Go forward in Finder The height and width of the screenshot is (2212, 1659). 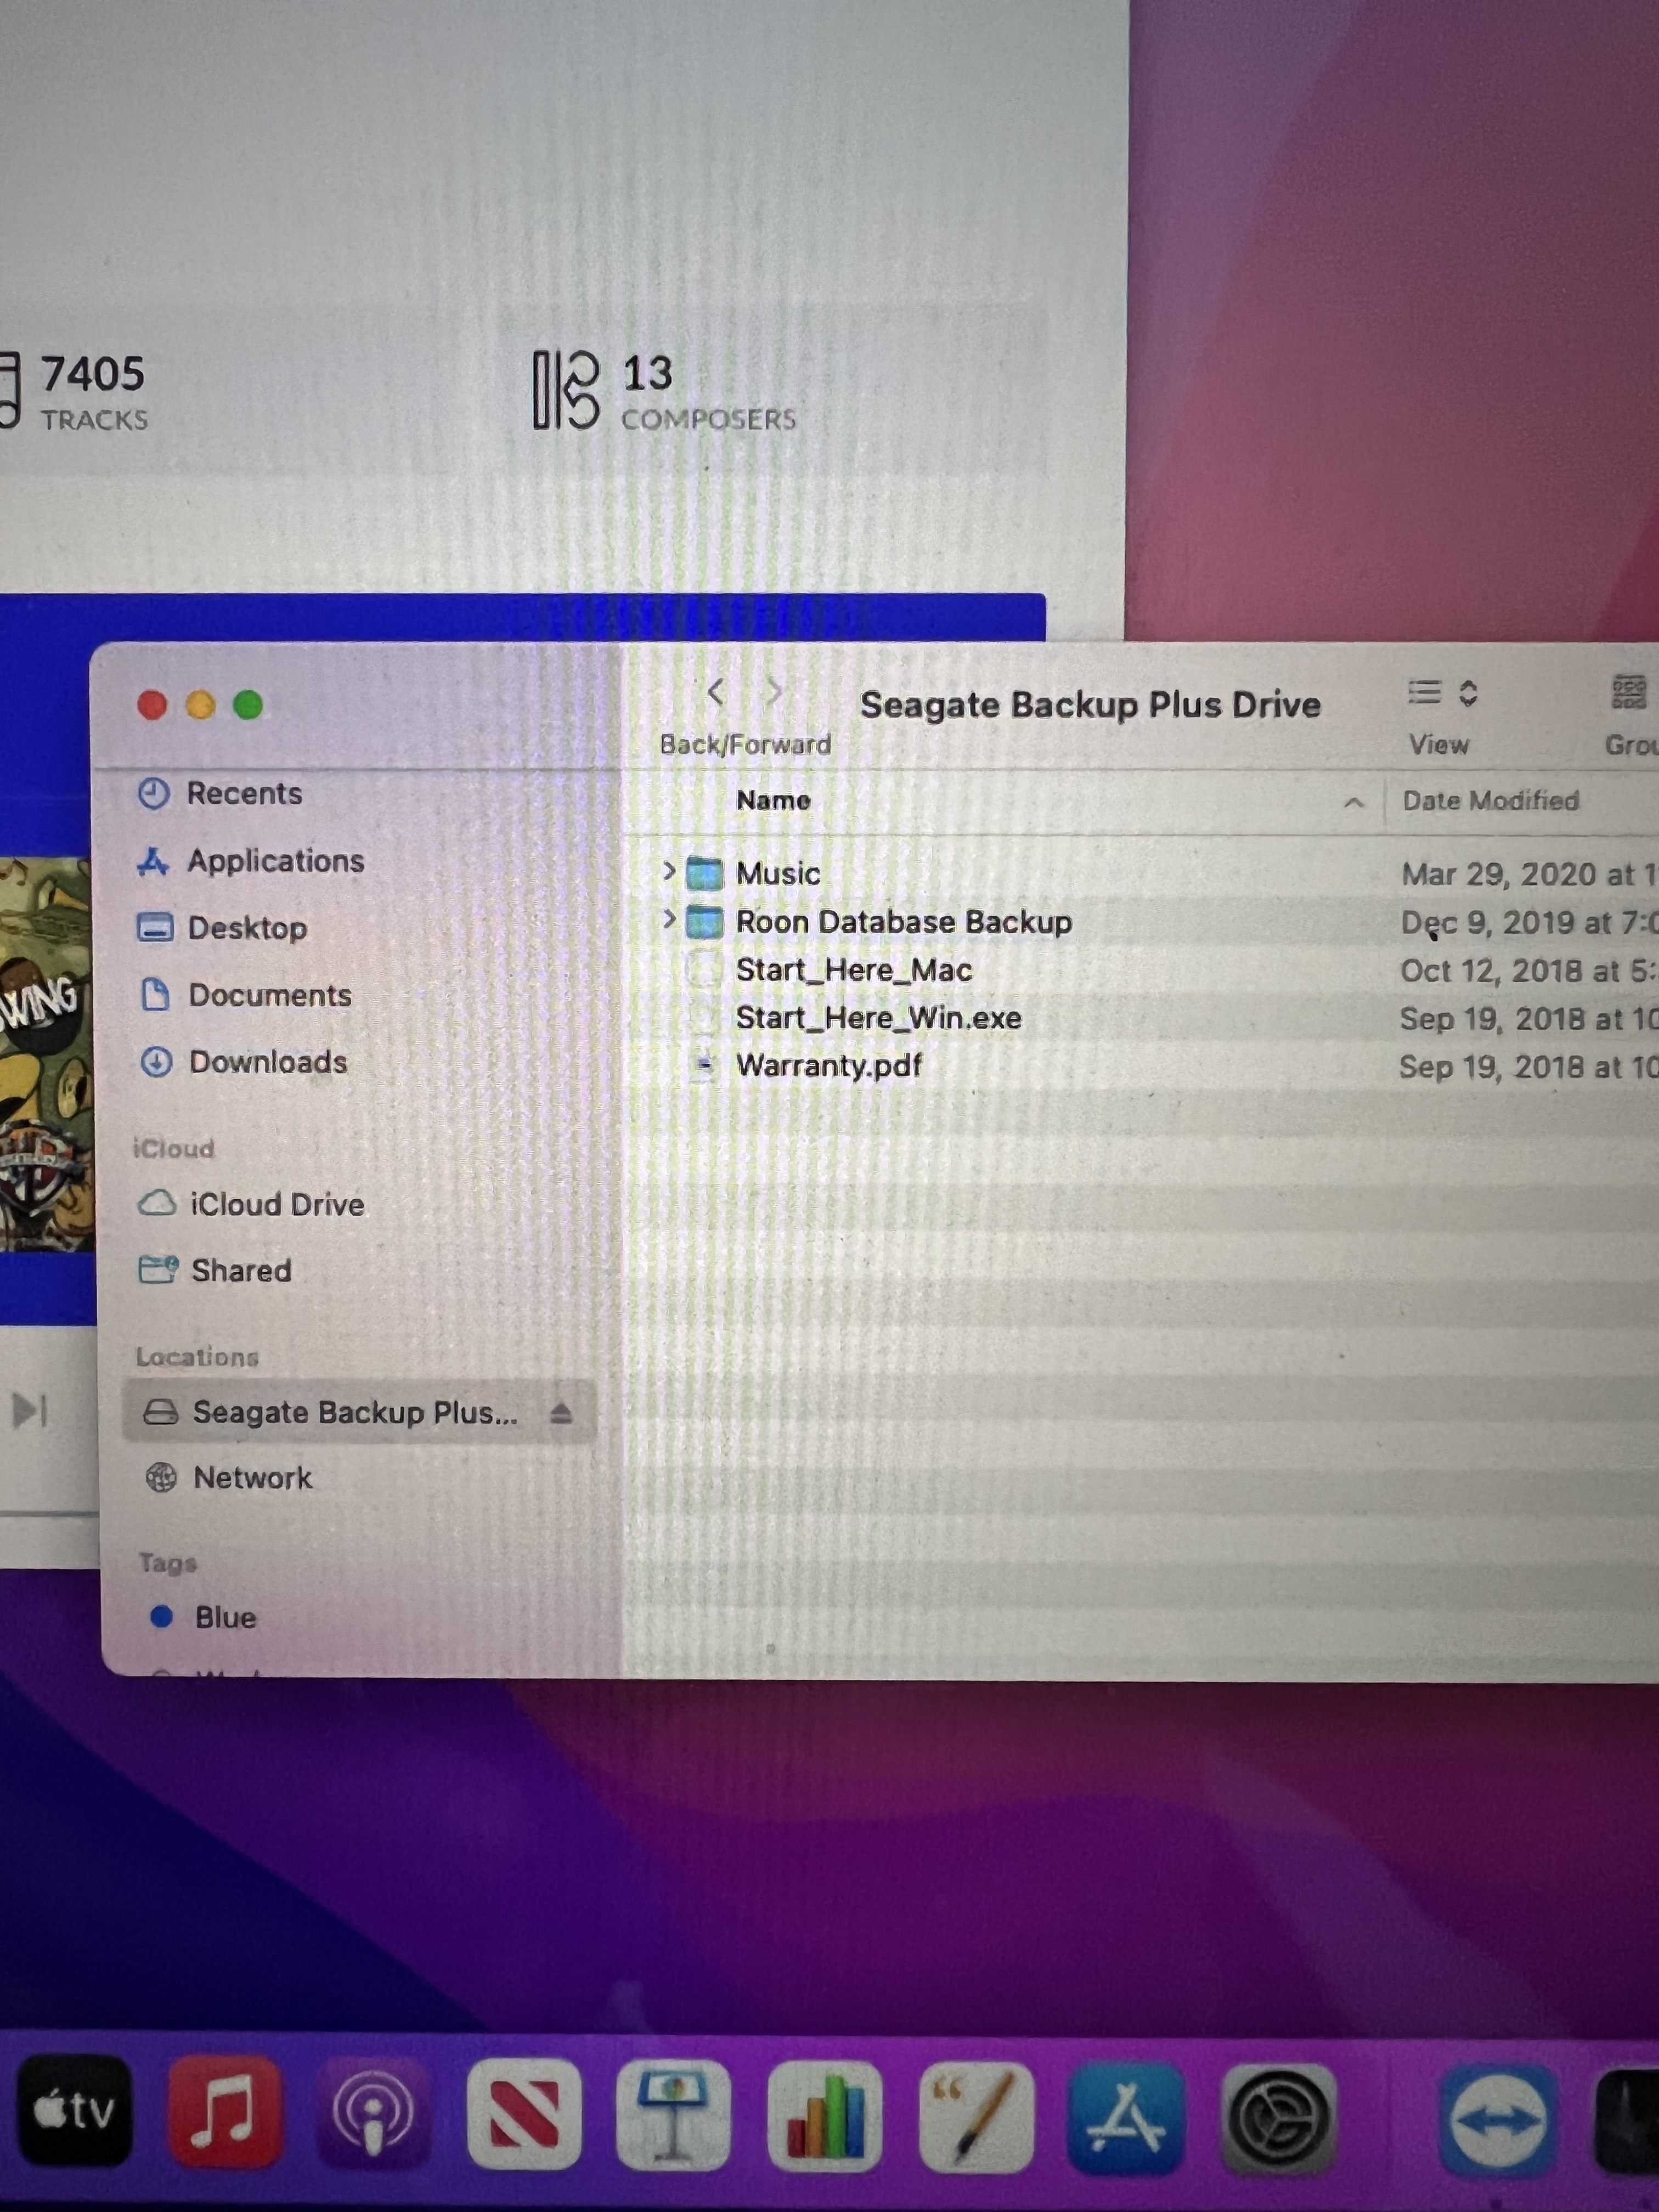point(774,692)
